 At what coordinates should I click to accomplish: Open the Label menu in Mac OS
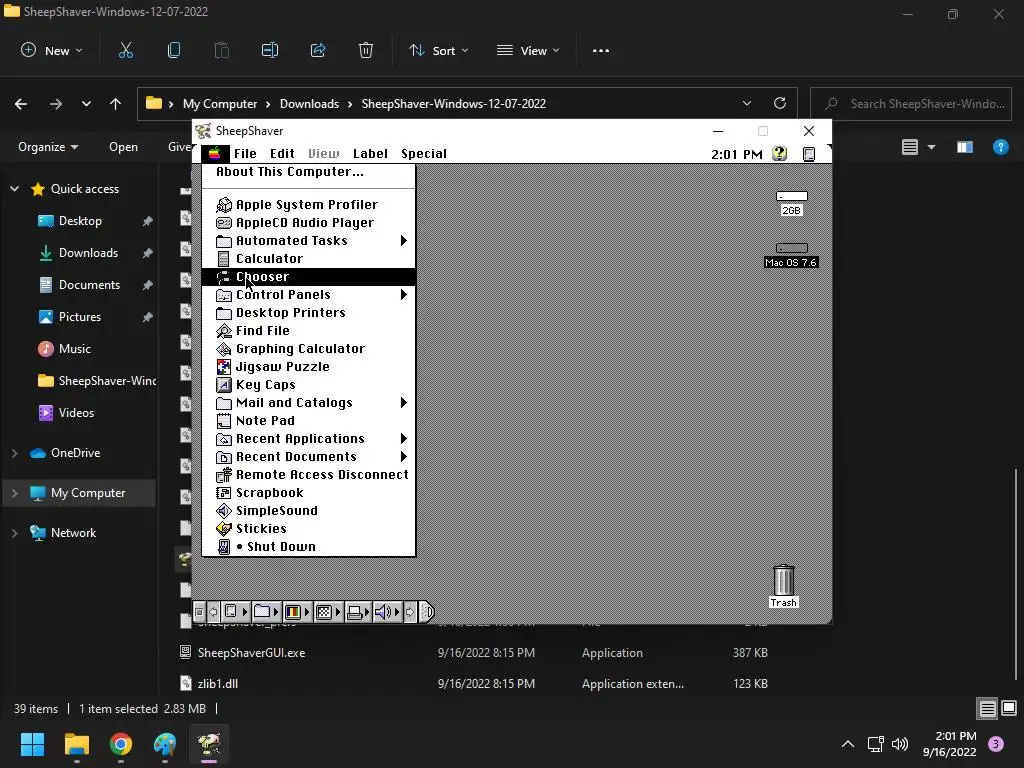(370, 153)
